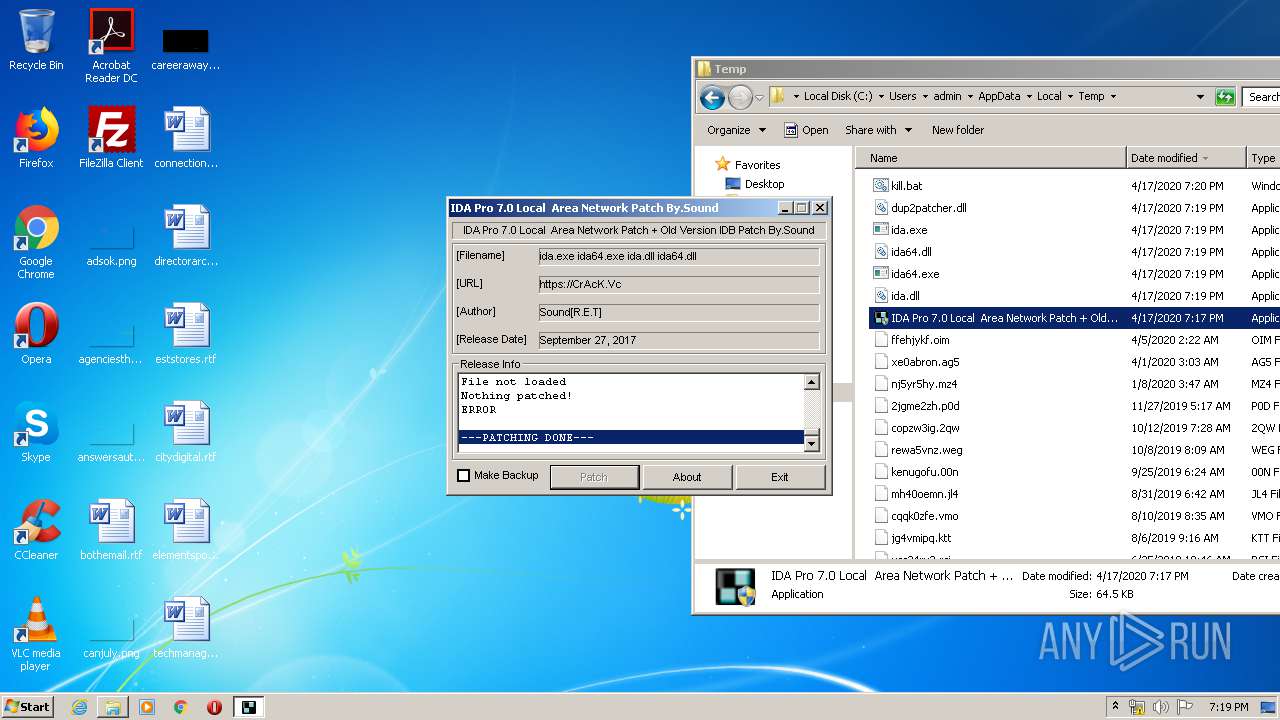Launch Google Chrome desktop shortcut

[x=36, y=242]
